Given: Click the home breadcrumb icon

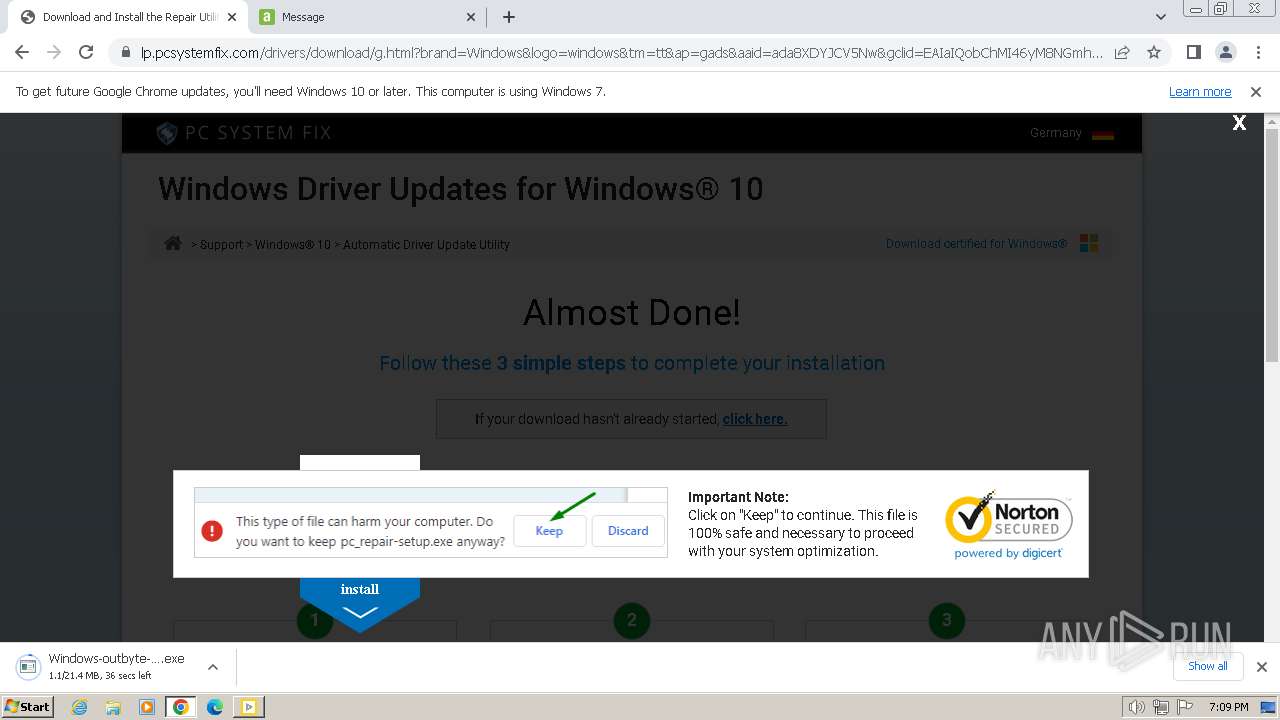Looking at the screenshot, I should pos(173,243).
